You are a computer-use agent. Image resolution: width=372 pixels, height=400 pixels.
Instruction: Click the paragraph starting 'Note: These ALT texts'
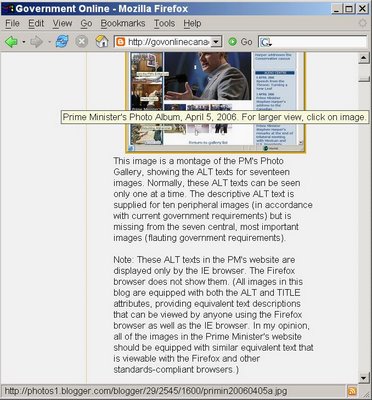(213, 314)
